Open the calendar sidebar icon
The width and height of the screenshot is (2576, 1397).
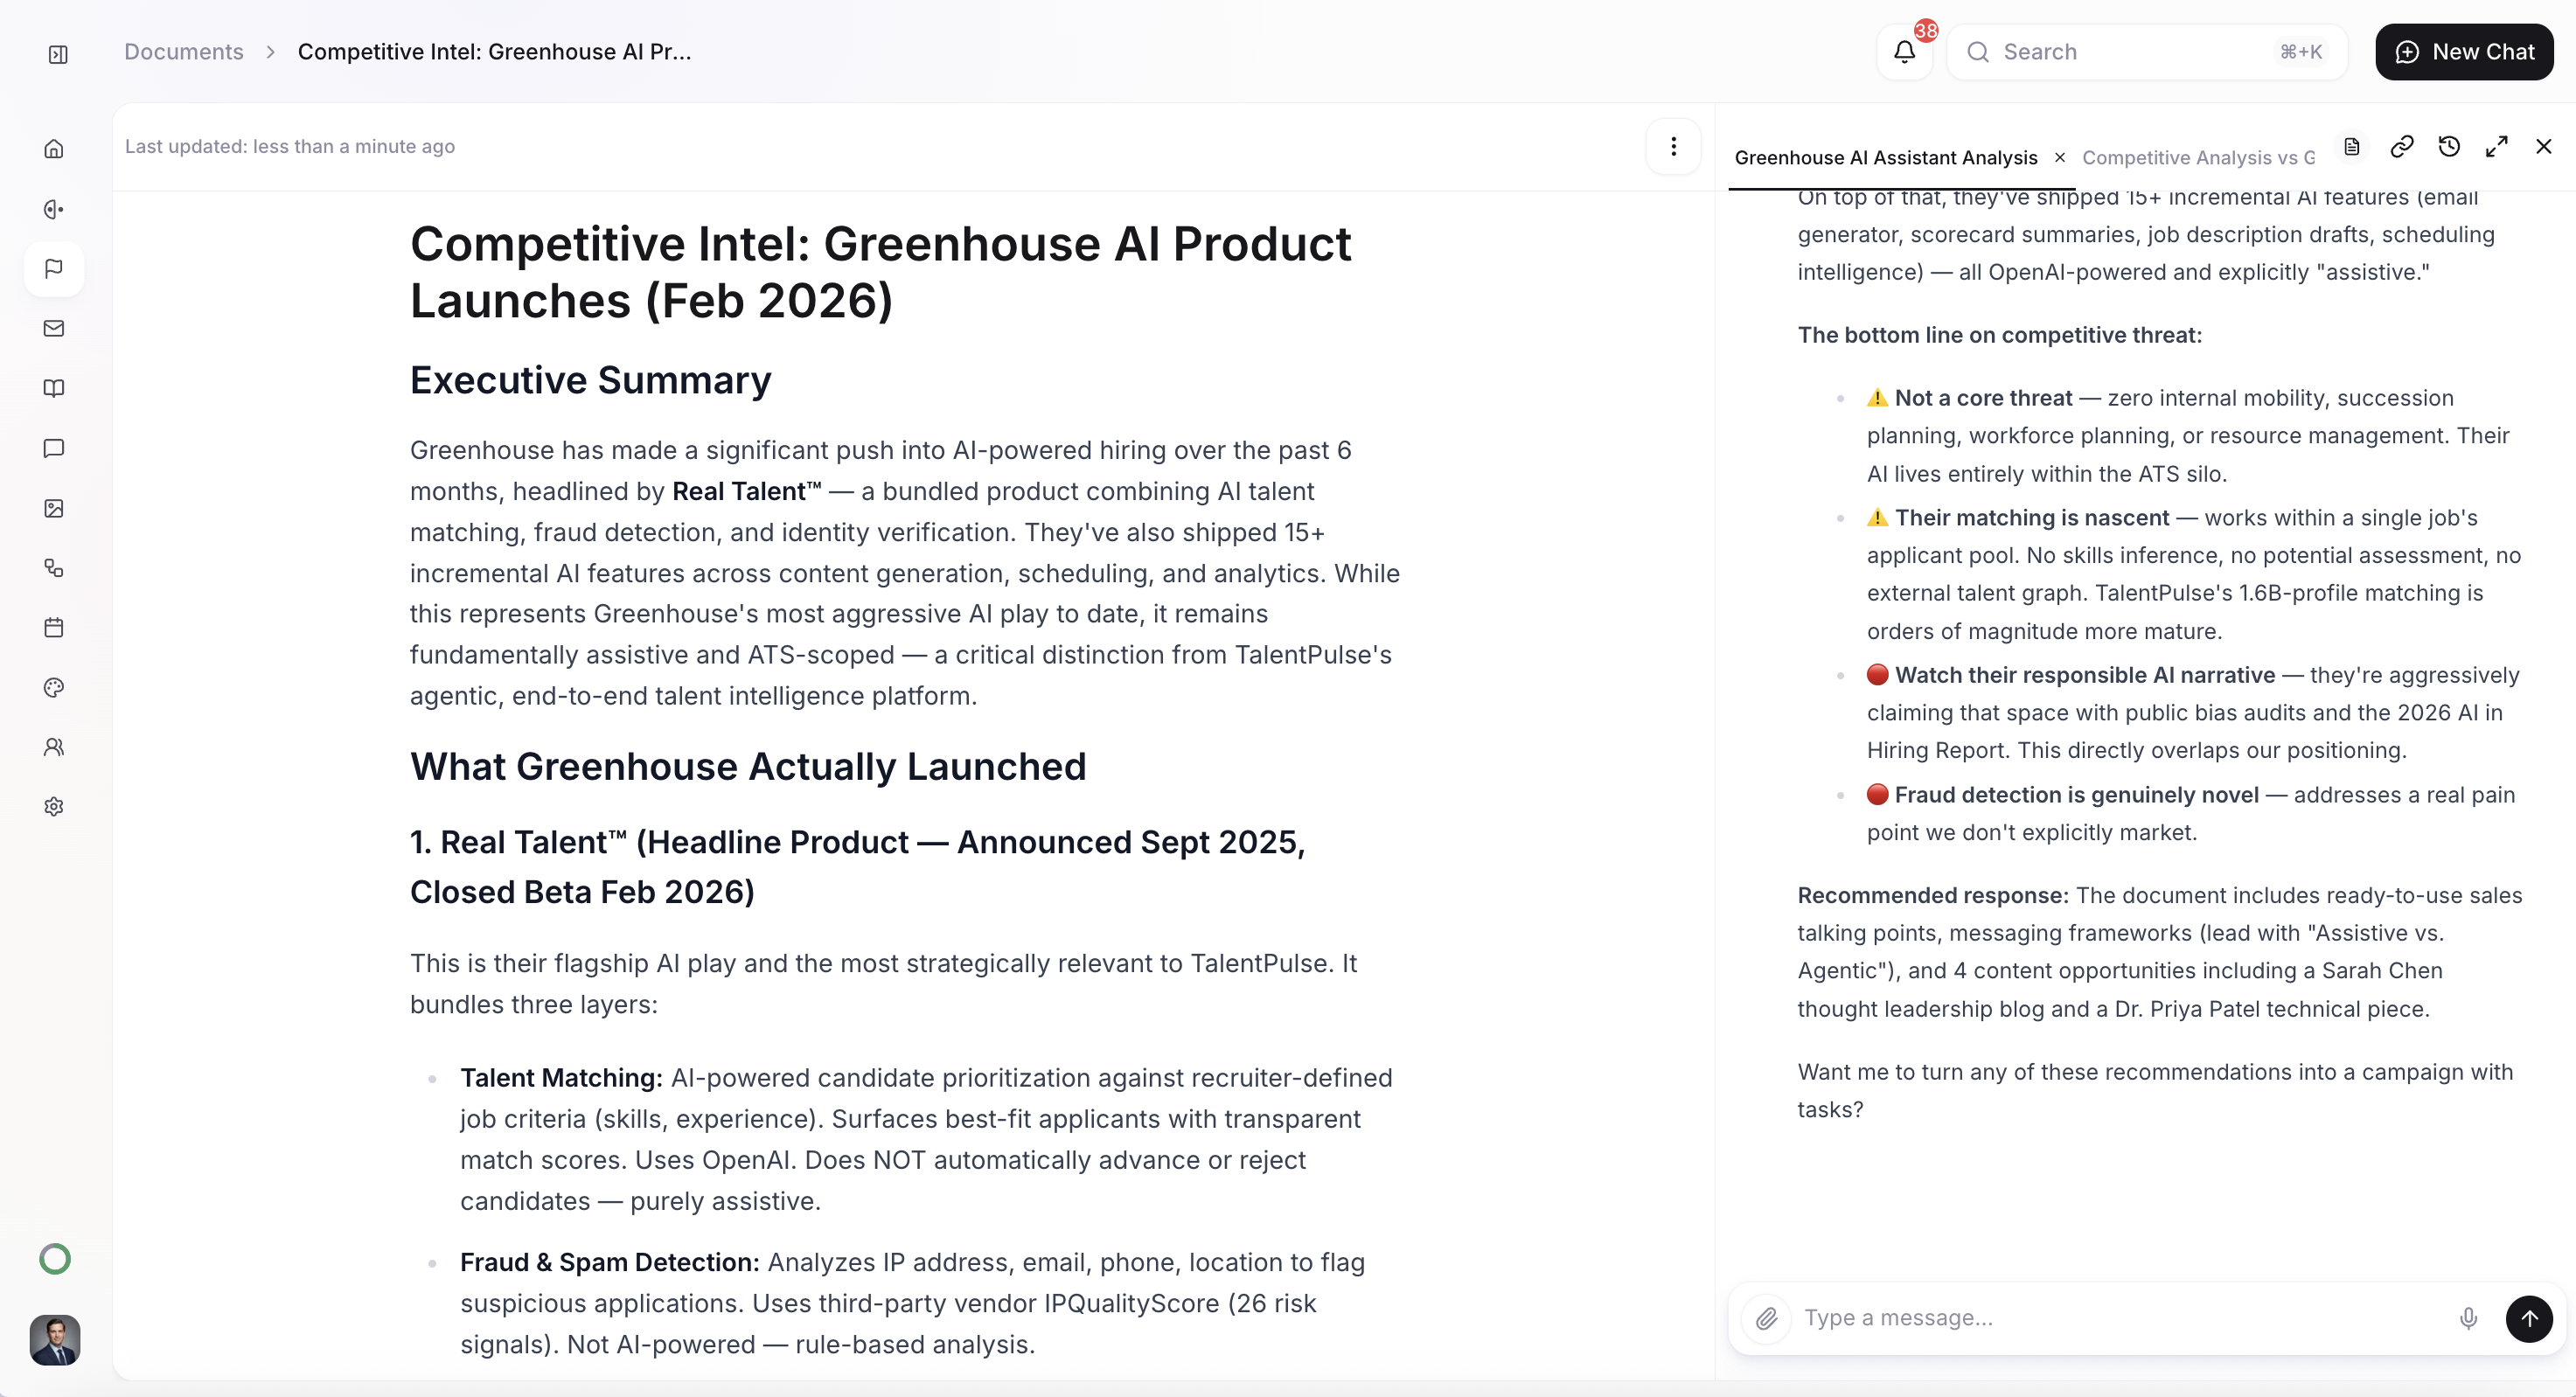pos(54,627)
